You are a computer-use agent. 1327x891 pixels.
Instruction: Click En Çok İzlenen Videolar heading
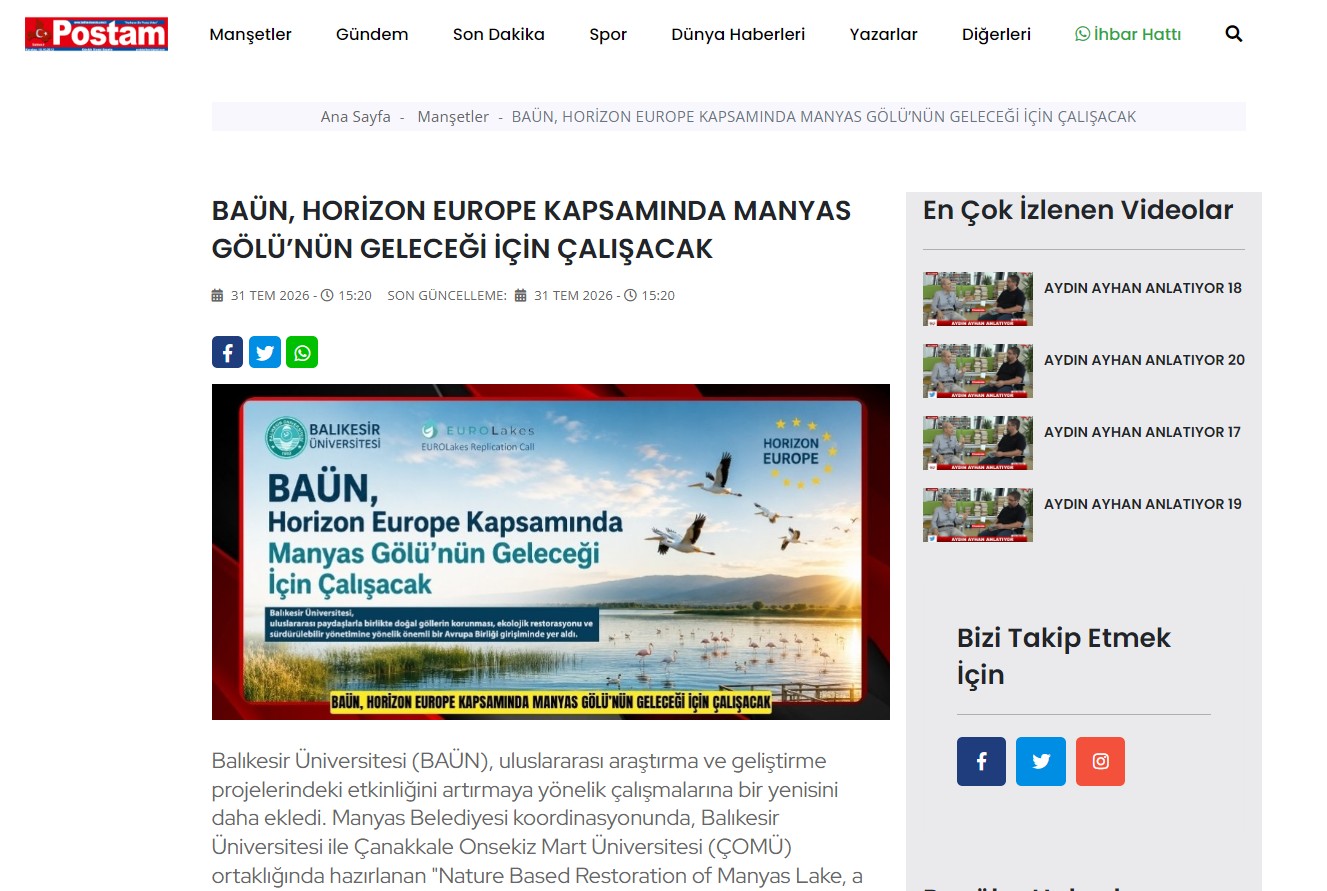point(1078,210)
